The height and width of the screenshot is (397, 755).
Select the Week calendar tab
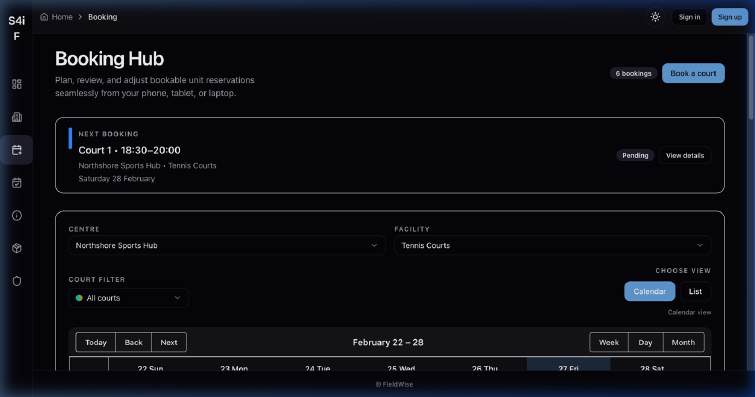[609, 342]
